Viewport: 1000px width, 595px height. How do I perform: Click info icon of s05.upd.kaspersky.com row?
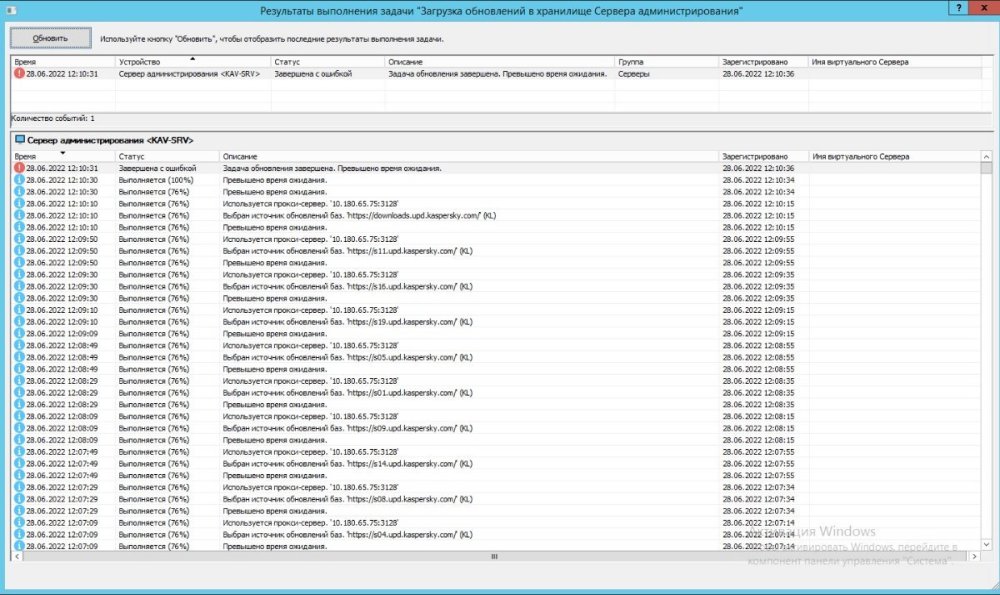pos(19,357)
